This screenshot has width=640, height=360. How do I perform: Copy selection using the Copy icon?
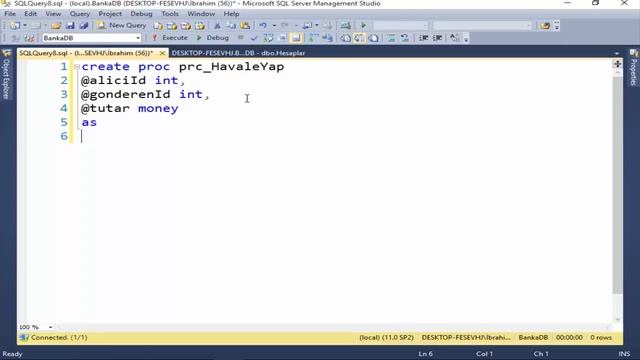coord(231,25)
